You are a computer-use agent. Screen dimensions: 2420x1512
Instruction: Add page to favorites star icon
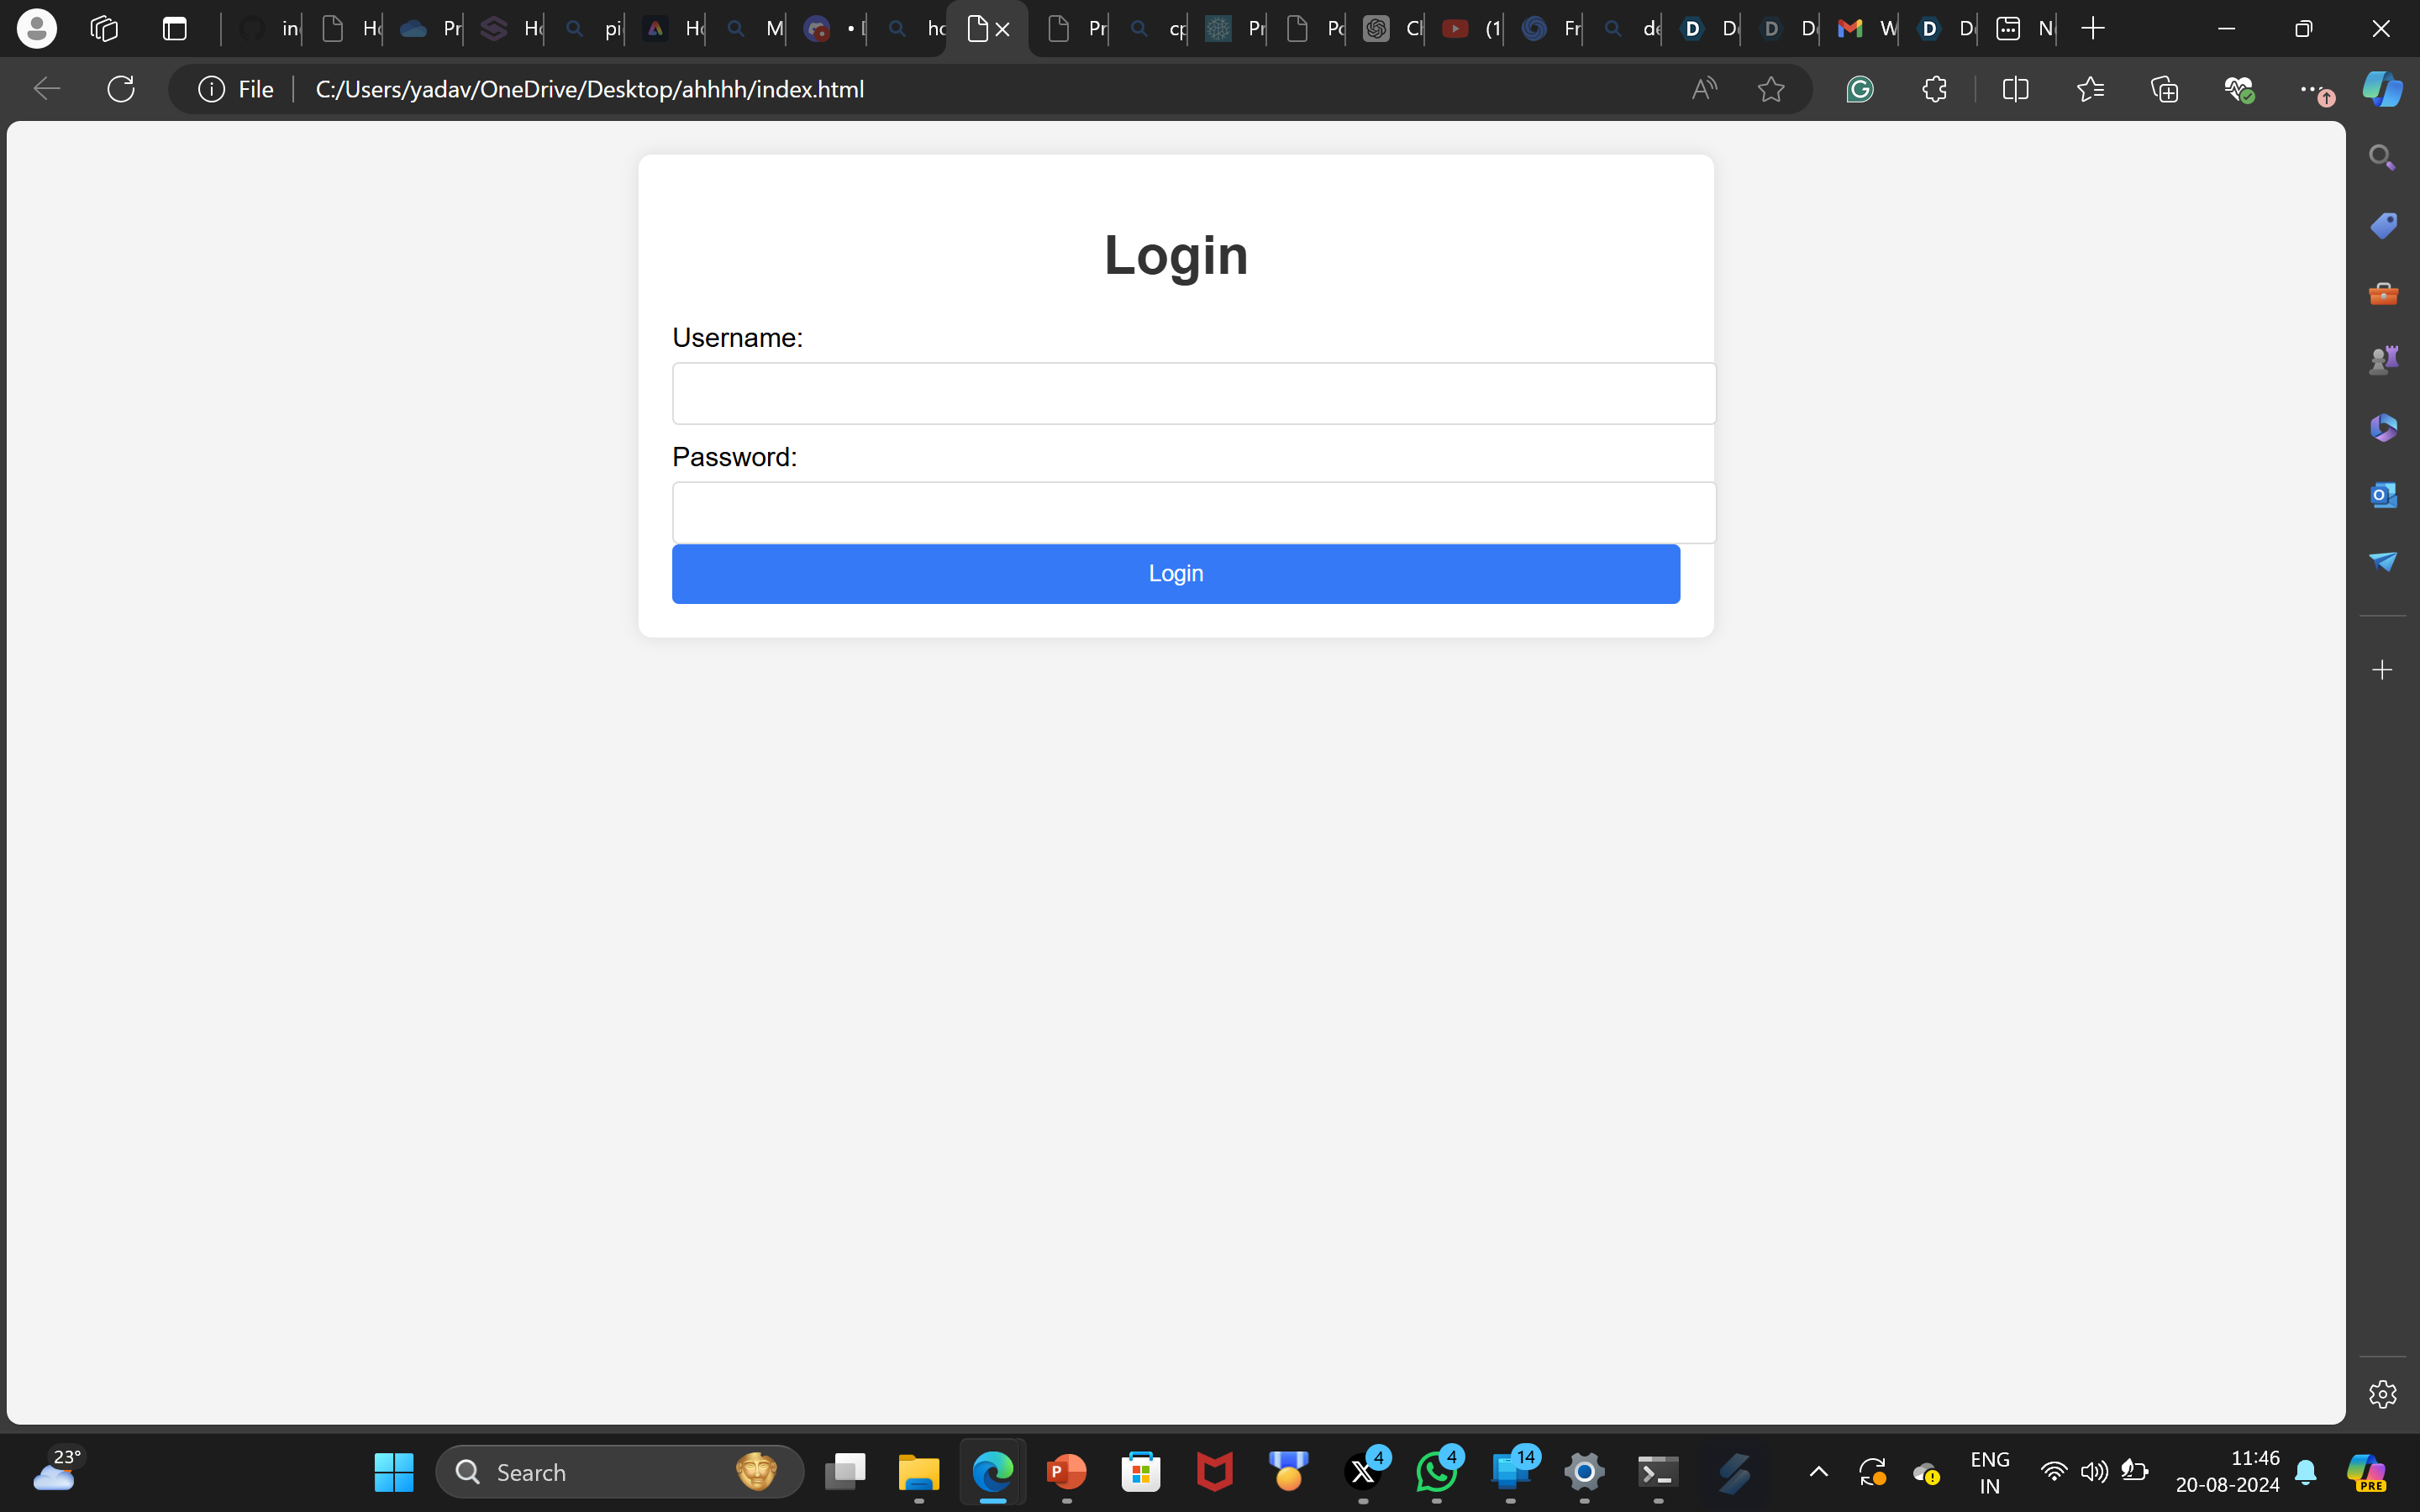coord(1771,89)
